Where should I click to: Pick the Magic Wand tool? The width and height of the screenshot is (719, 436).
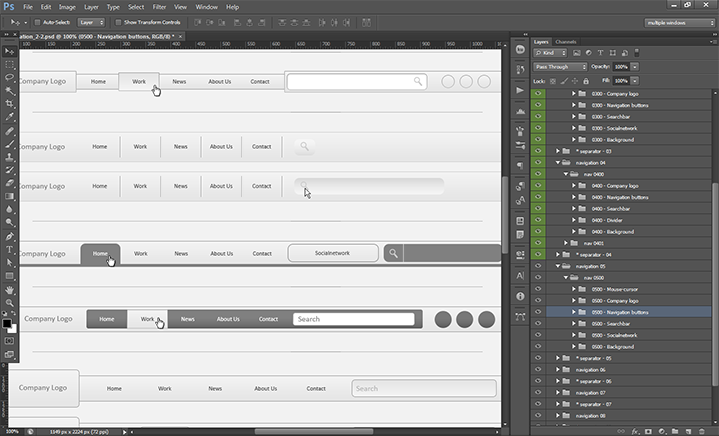(x=10, y=90)
